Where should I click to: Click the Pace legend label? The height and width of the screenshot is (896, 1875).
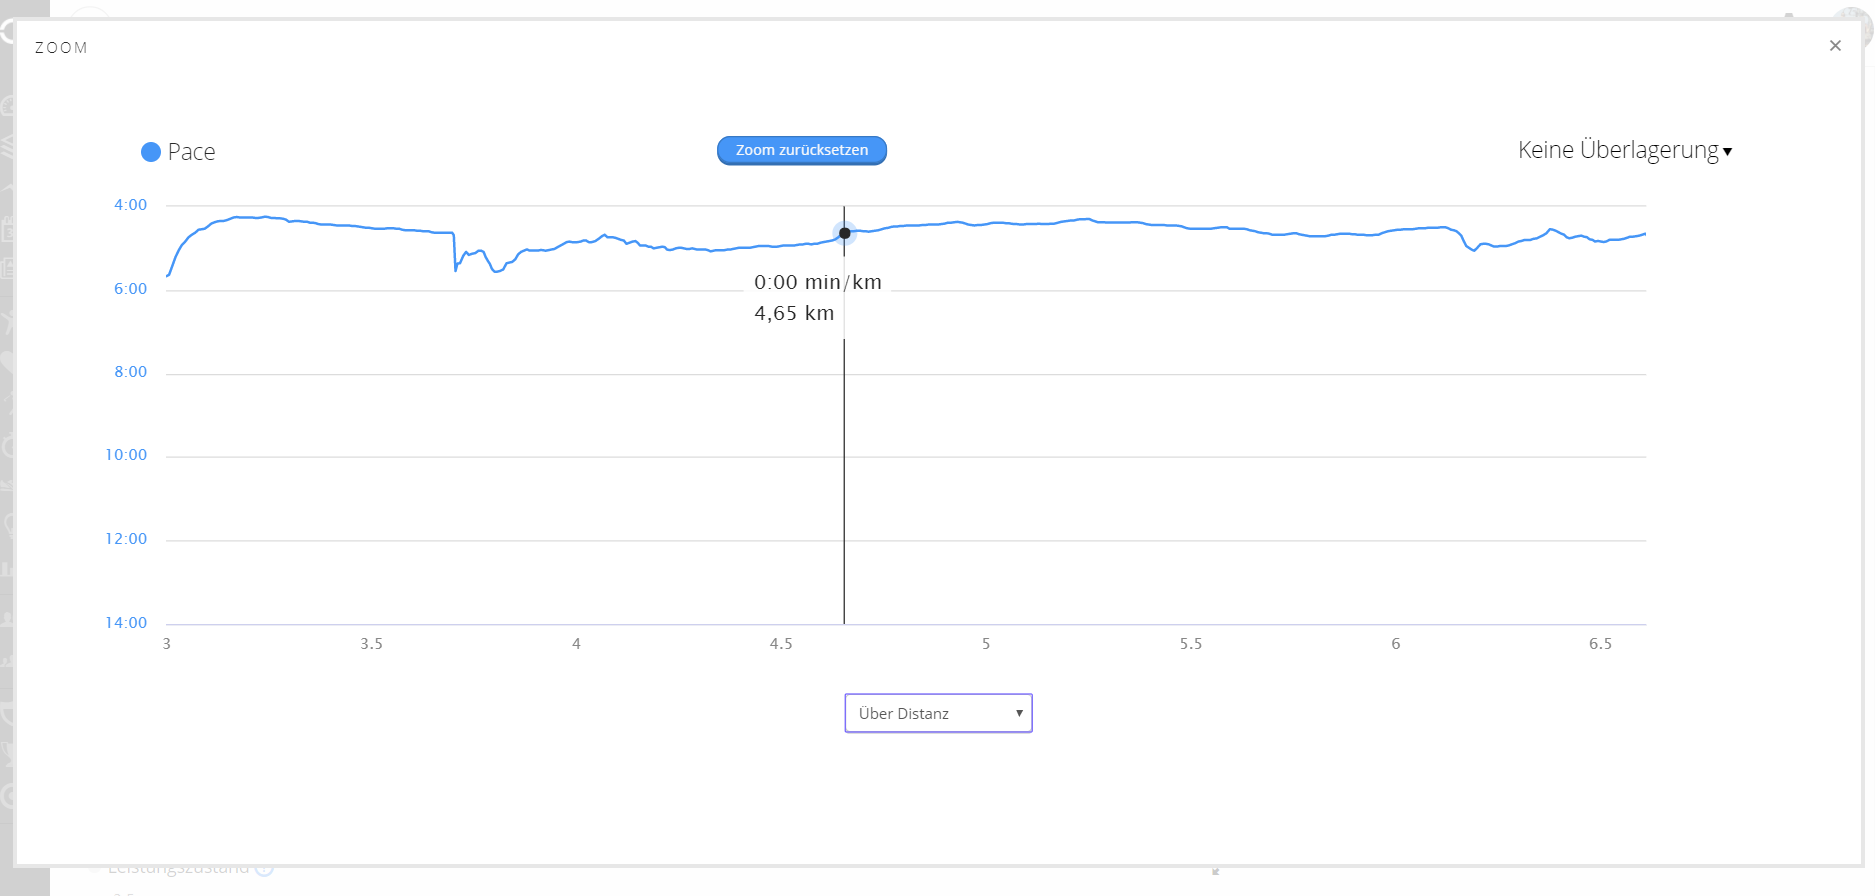click(191, 152)
